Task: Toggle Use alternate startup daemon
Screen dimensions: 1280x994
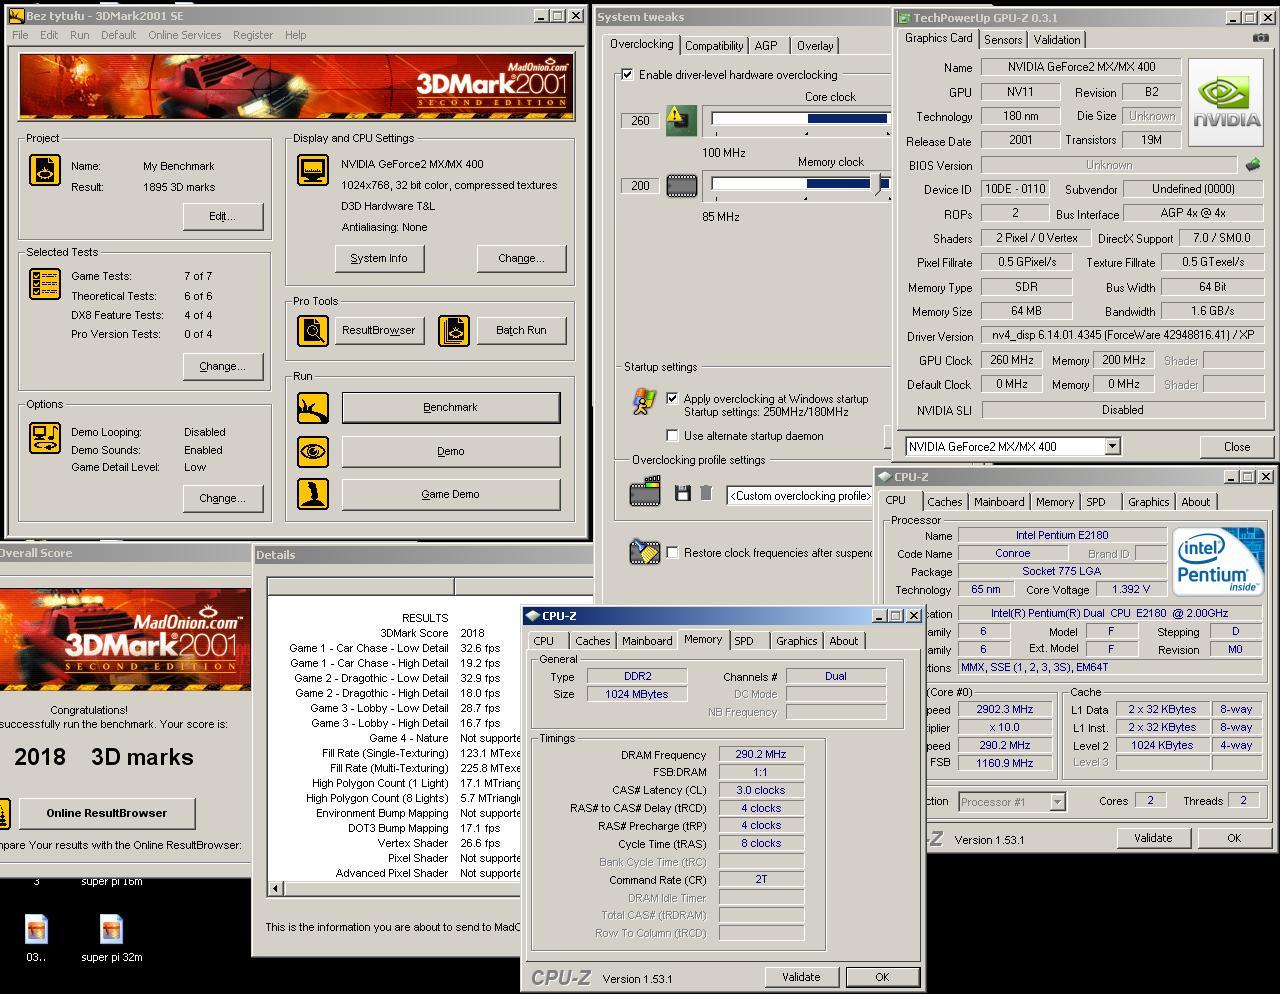Action: (672, 436)
